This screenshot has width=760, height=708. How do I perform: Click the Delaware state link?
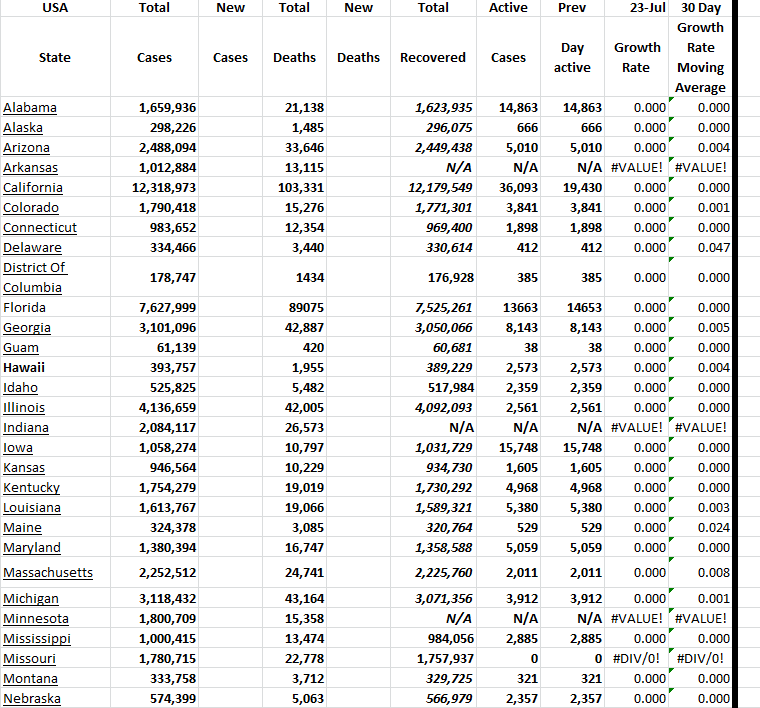click(32, 247)
